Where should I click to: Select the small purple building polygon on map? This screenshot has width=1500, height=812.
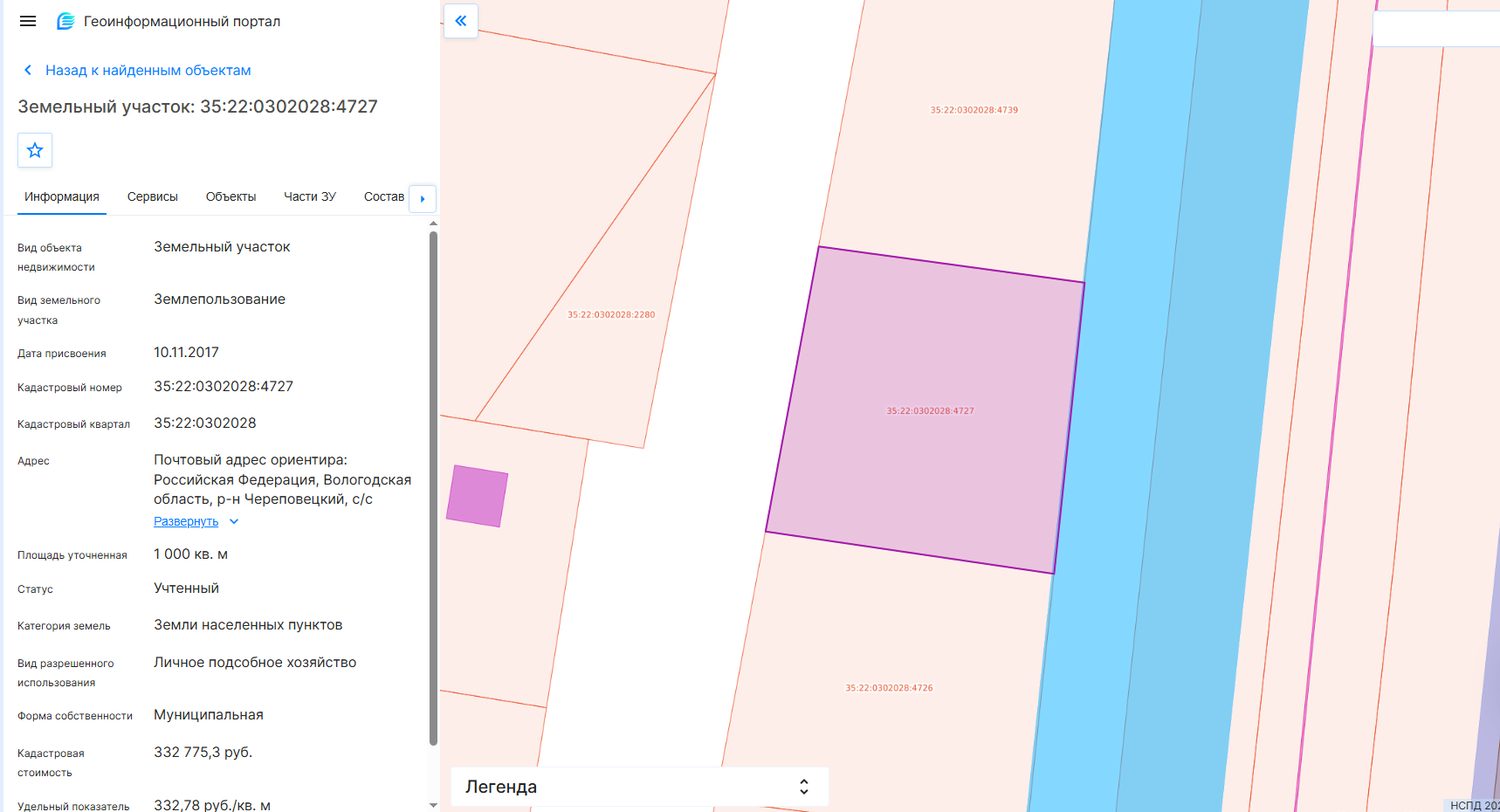[x=477, y=496]
